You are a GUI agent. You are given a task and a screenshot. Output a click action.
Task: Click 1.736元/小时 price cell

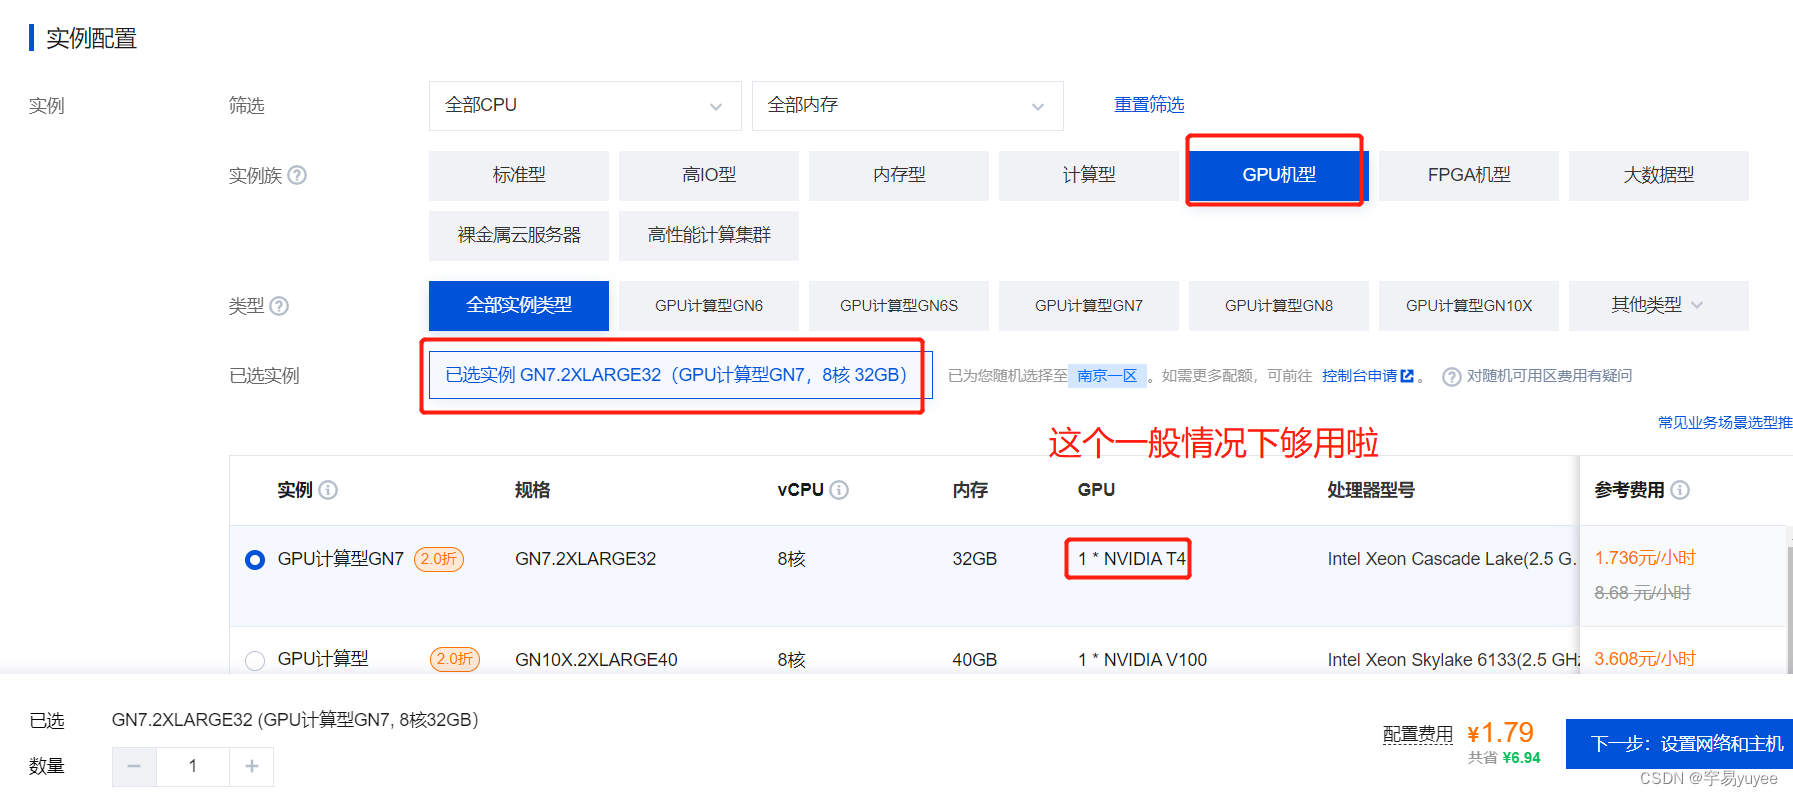pyautogui.click(x=1645, y=558)
